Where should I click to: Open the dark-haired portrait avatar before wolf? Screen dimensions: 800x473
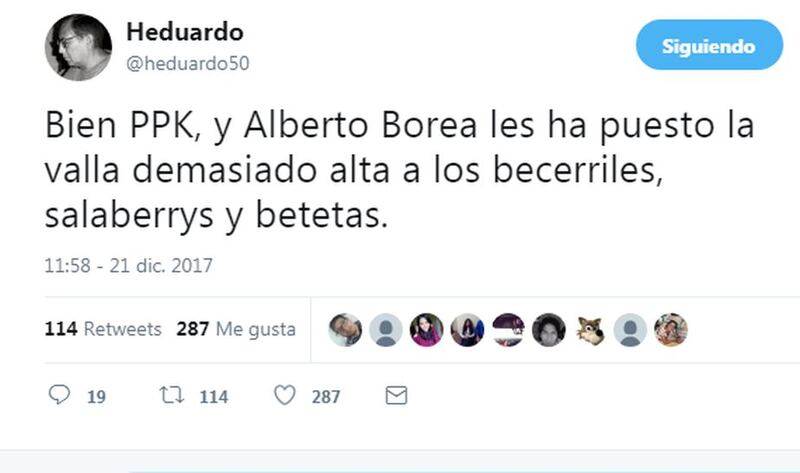[549, 330]
